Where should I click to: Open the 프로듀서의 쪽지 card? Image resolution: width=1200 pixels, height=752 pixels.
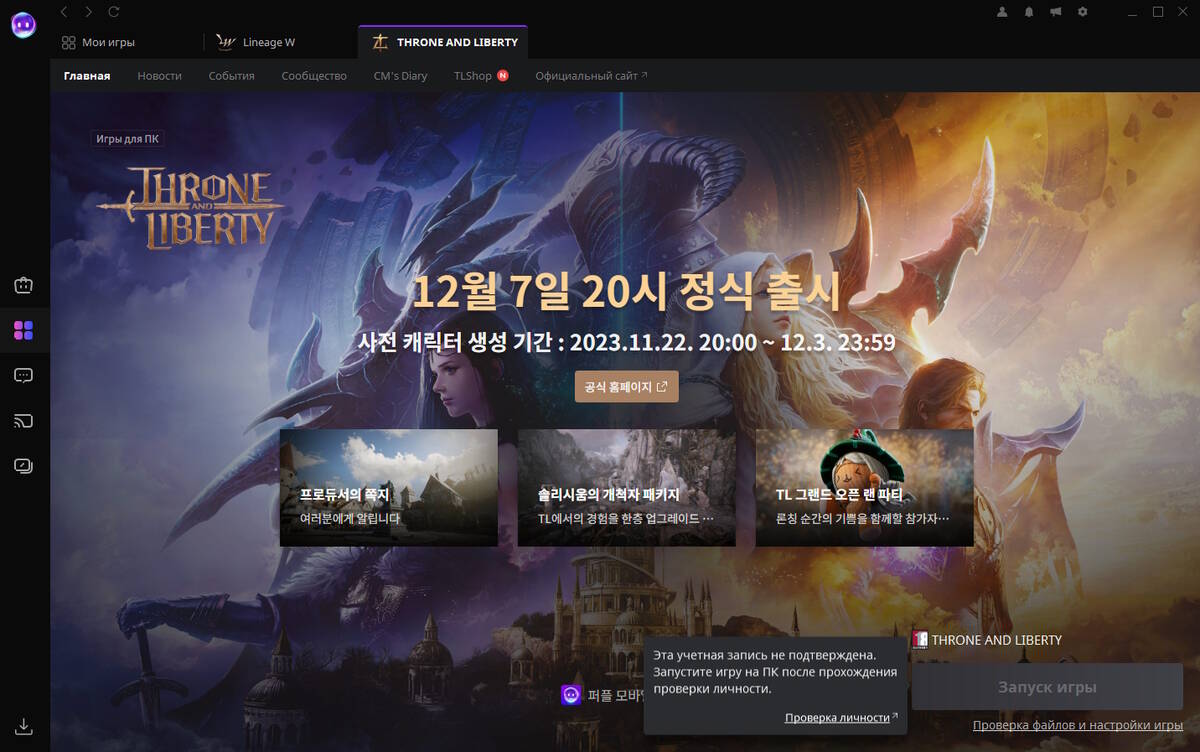389,488
